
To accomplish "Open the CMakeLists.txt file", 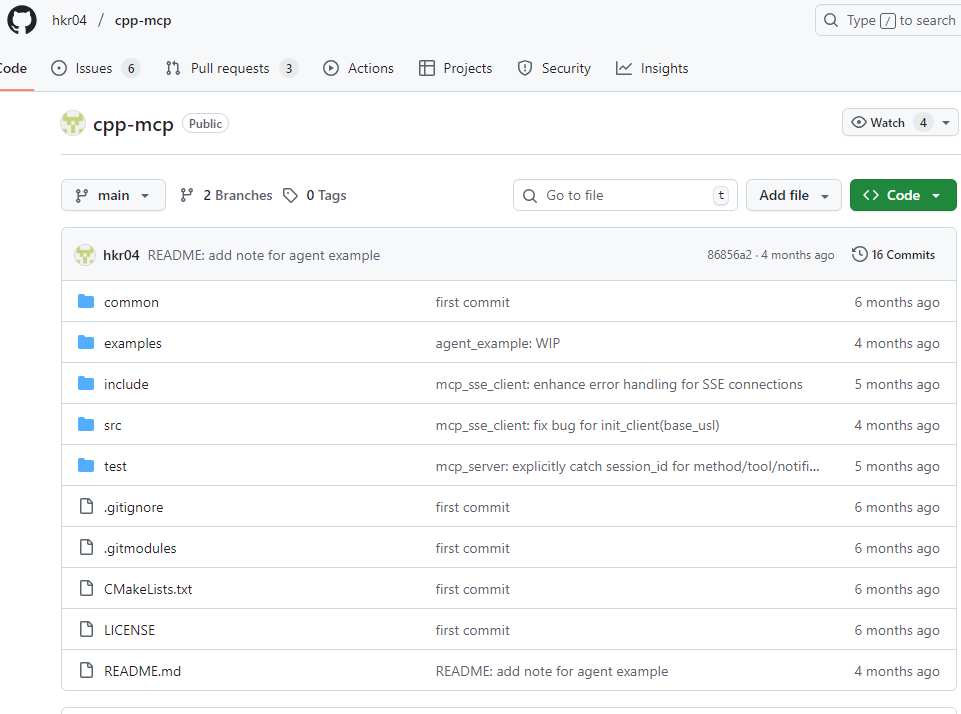I will coord(148,590).
